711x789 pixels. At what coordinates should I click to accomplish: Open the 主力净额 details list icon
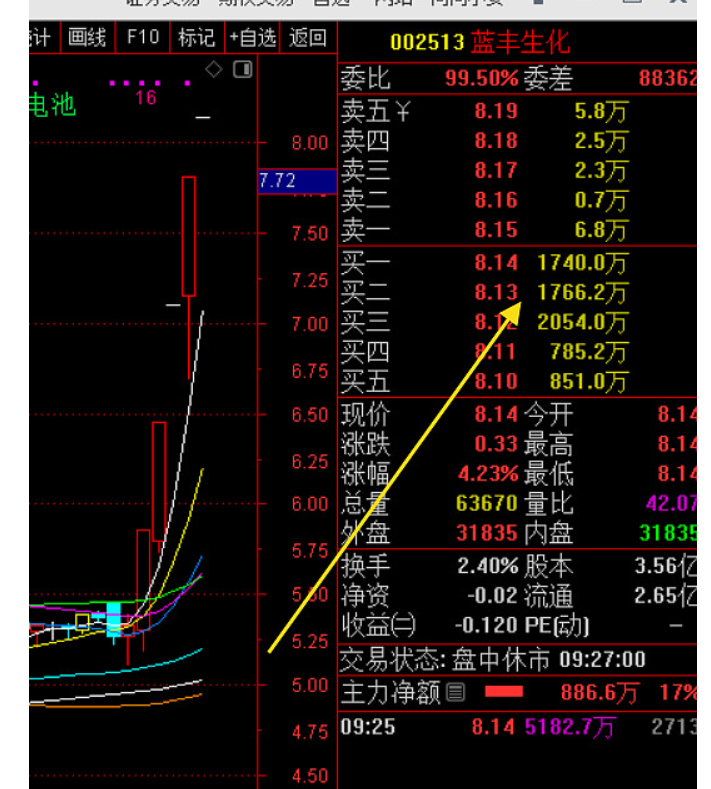456,692
